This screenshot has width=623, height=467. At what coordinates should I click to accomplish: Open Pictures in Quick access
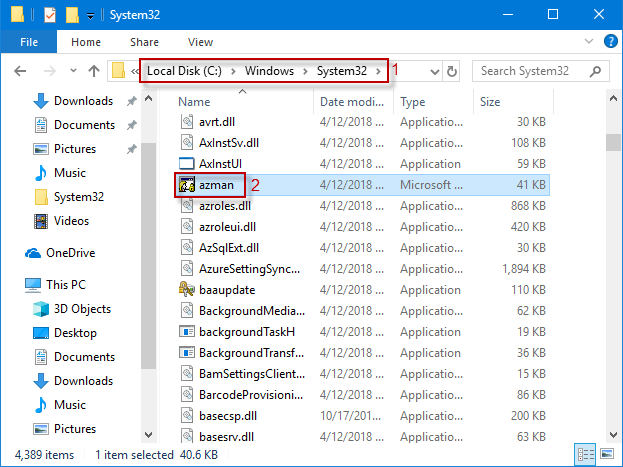coord(75,149)
